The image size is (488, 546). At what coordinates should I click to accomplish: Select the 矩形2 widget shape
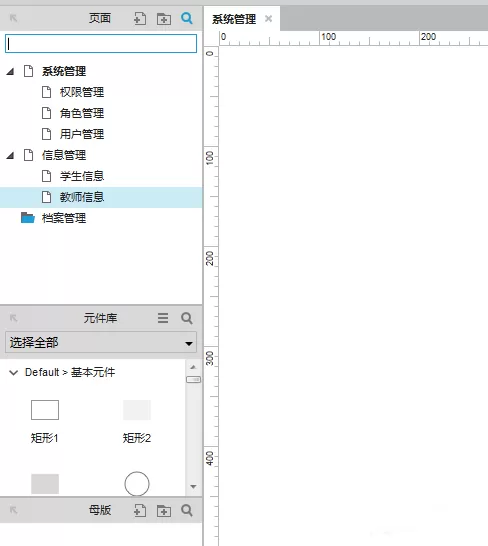point(137,410)
